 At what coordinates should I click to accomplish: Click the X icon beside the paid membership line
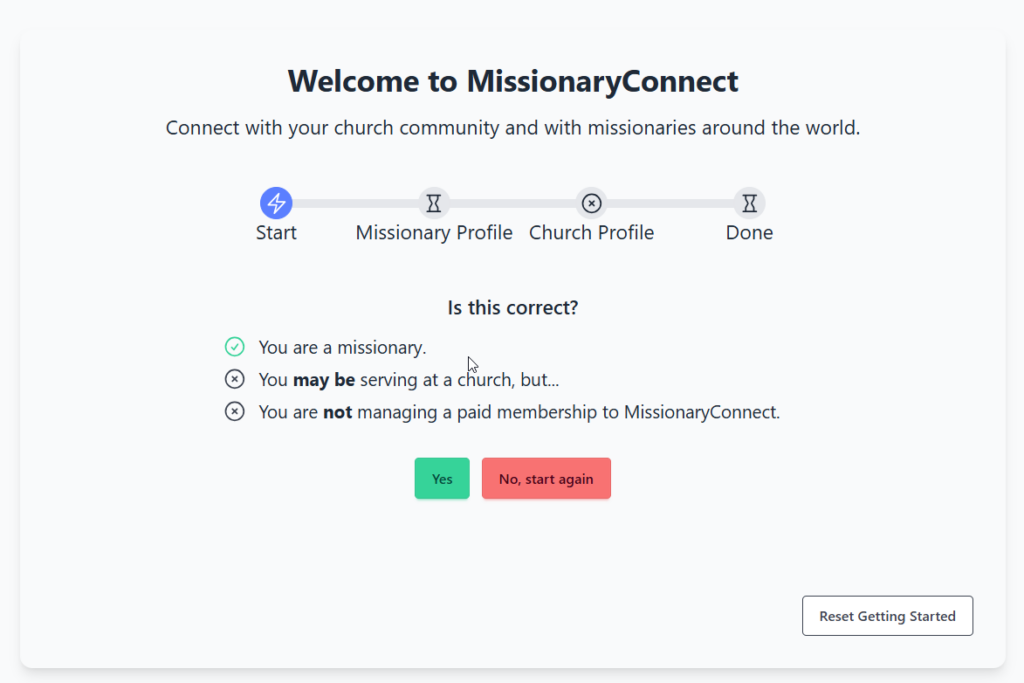coord(234,411)
